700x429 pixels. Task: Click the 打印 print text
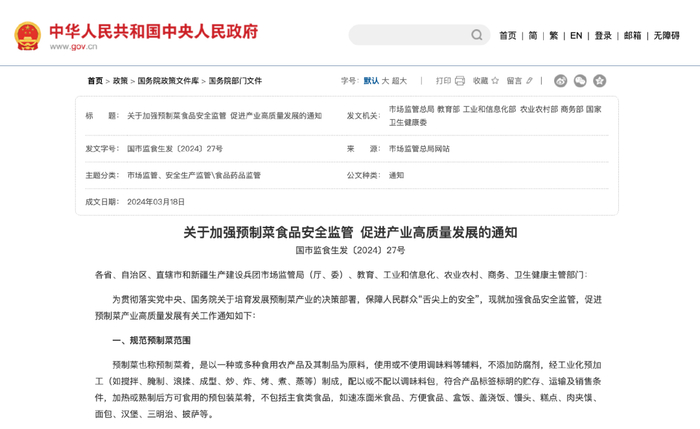(443, 81)
